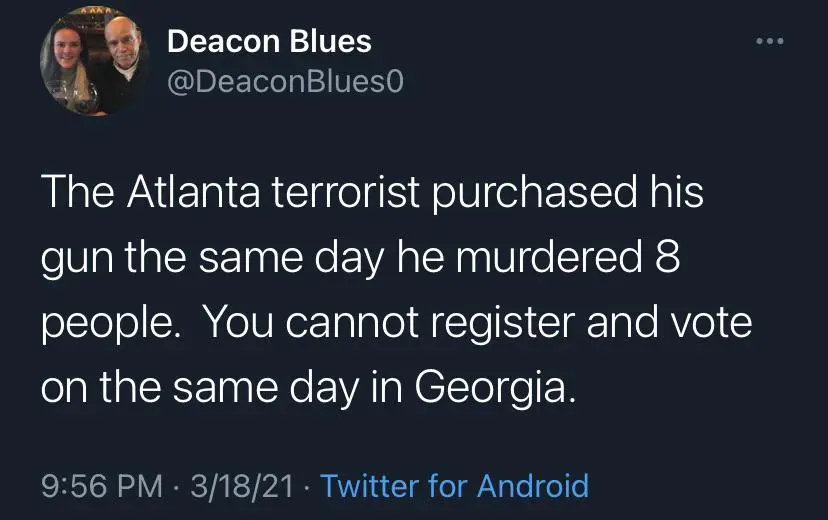Click the line "The Atlanta terrorist purchased his"
This screenshot has height=520, width=828.
[x=372, y=193]
